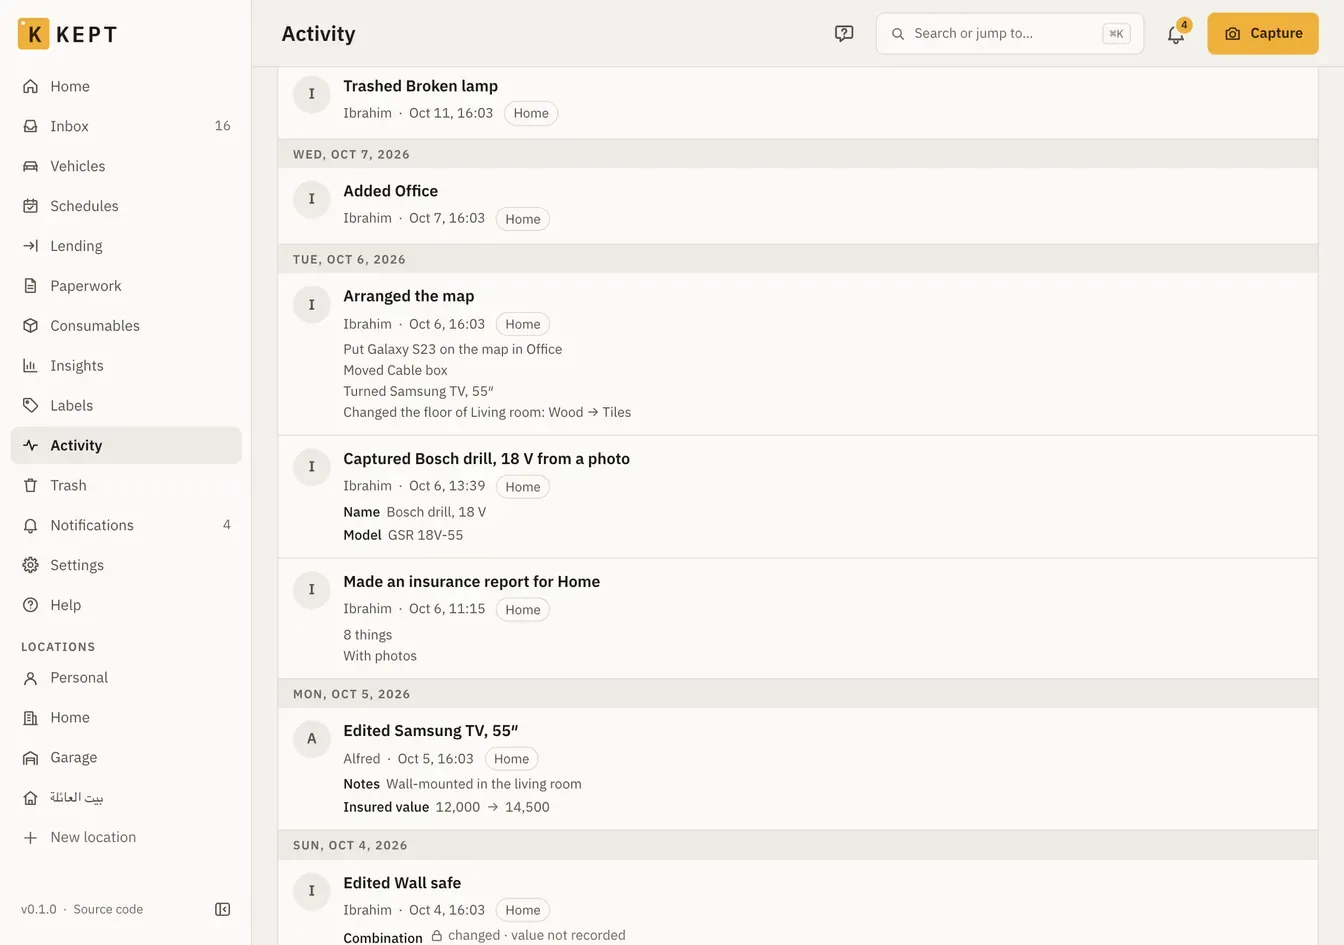The width and height of the screenshot is (1344, 945).
Task: Click the plus icon for New location
Action: point(31,838)
